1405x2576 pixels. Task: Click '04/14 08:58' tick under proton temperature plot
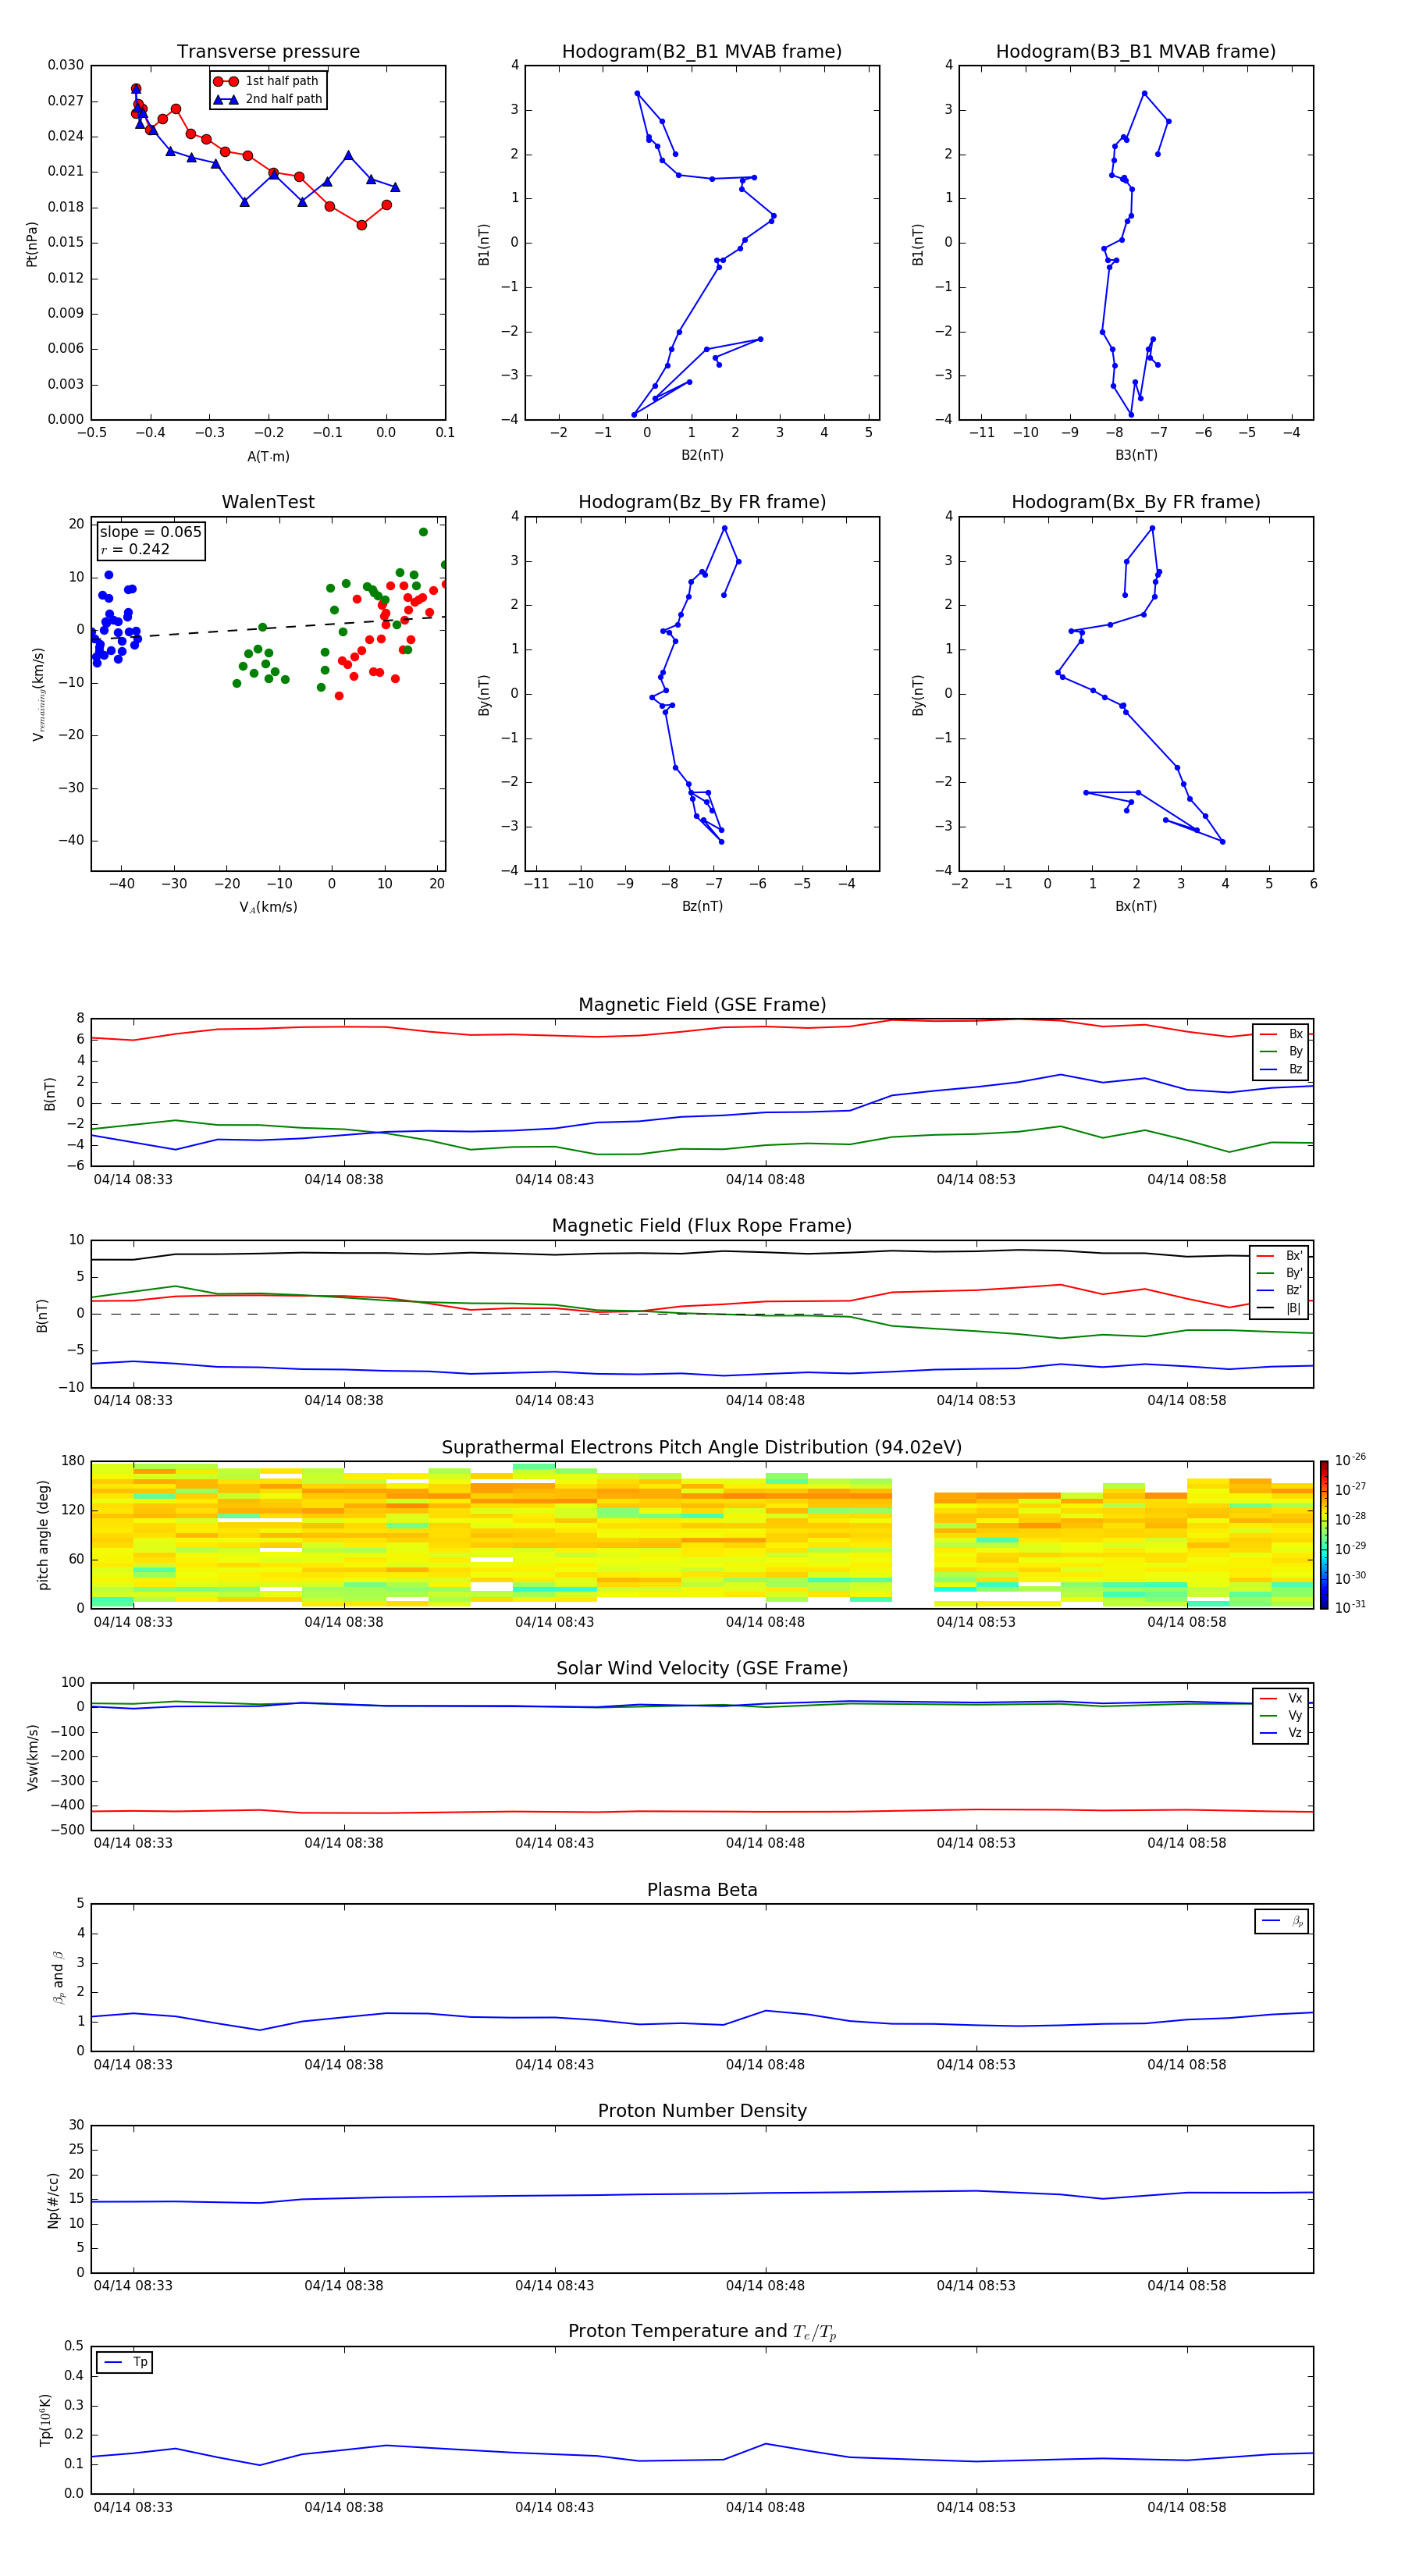(x=1186, y=2507)
